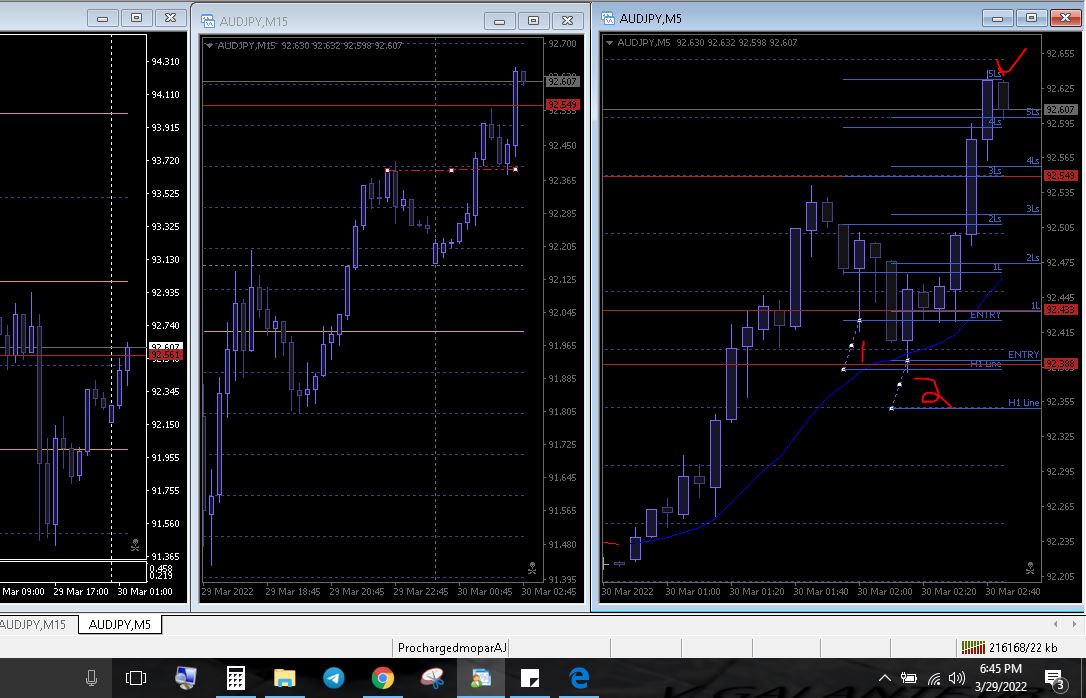1086x698 pixels.
Task: Open the Snipping Tool taskbar icon
Action: 431,678
